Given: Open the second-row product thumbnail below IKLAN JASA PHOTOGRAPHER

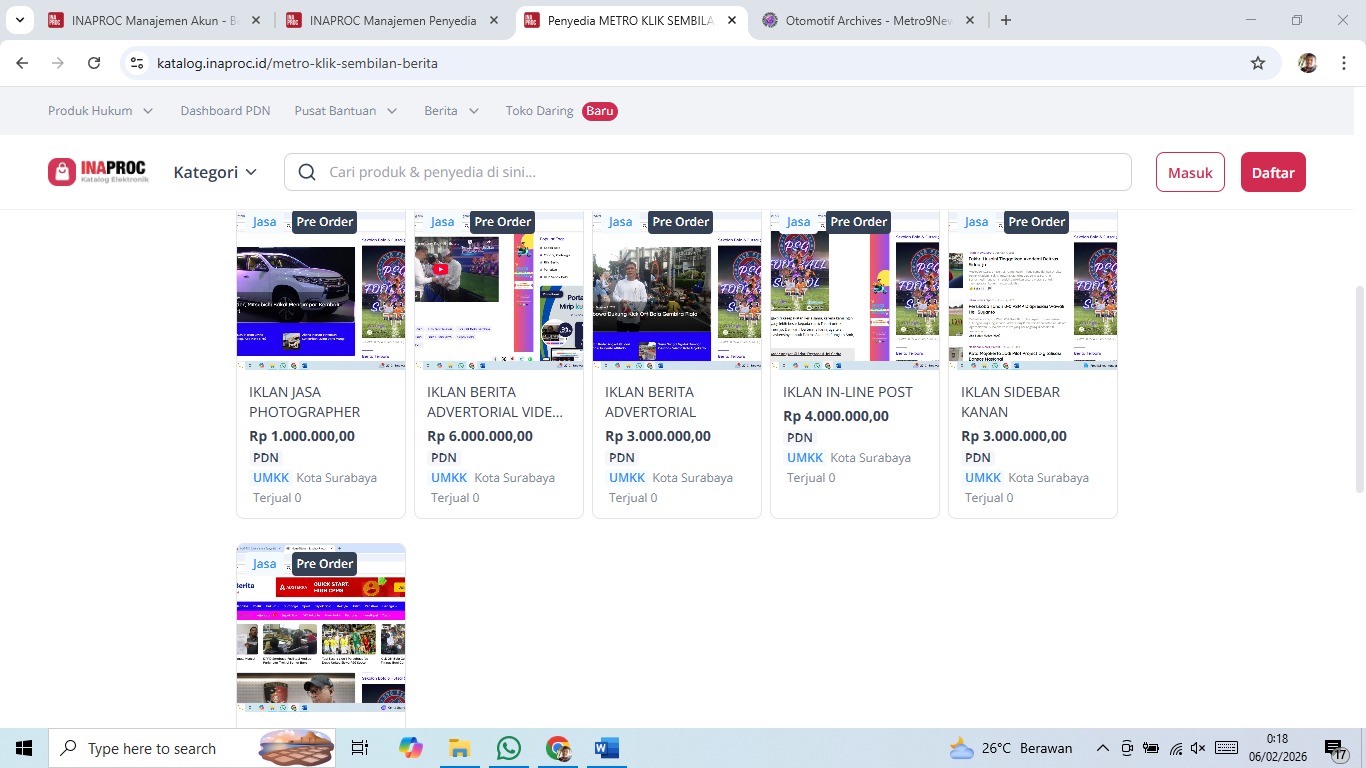Looking at the screenshot, I should 321,628.
